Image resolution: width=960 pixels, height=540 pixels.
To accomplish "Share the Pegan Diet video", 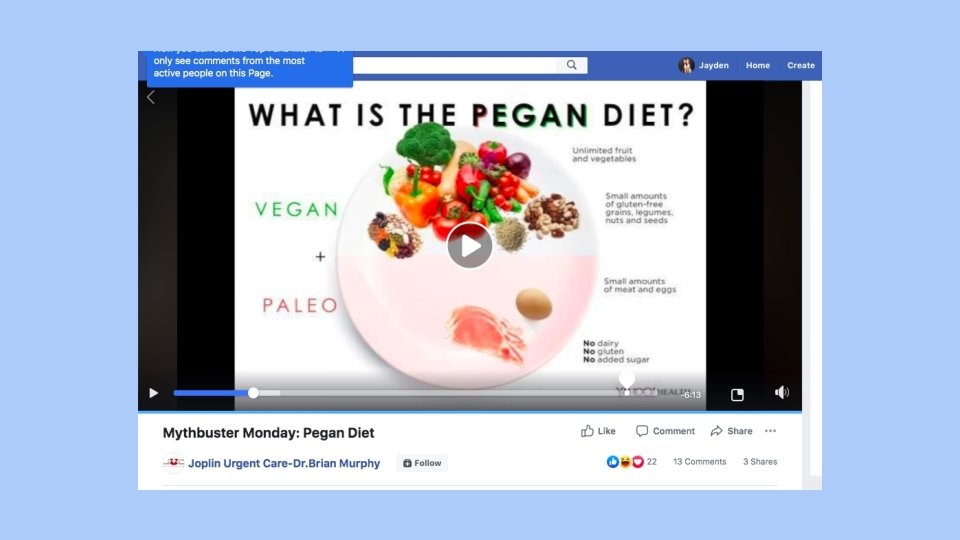I will pos(732,431).
